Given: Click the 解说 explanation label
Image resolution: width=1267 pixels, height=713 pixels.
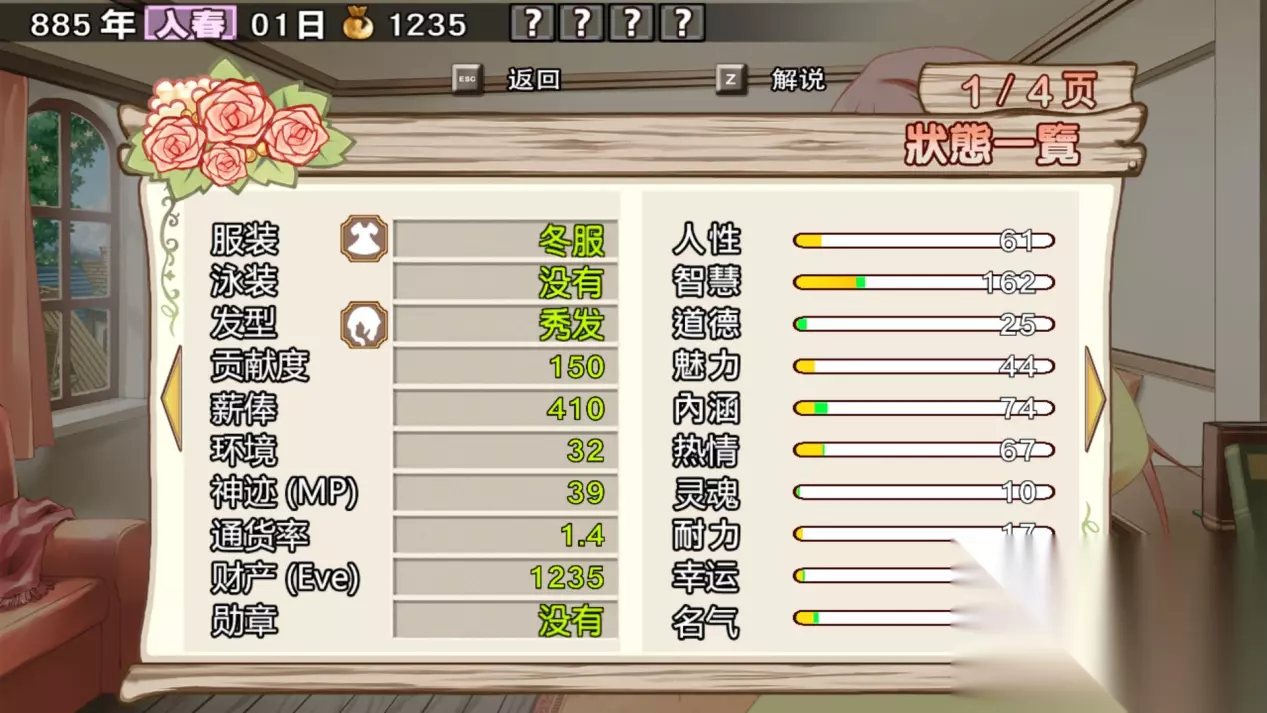Looking at the screenshot, I should pos(798,80).
